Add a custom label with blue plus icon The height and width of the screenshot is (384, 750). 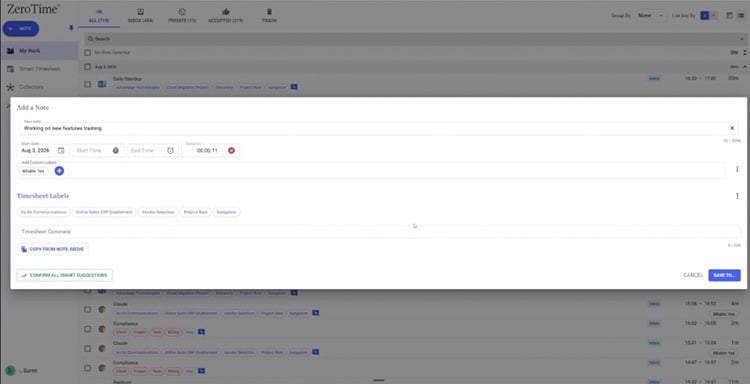pos(59,171)
